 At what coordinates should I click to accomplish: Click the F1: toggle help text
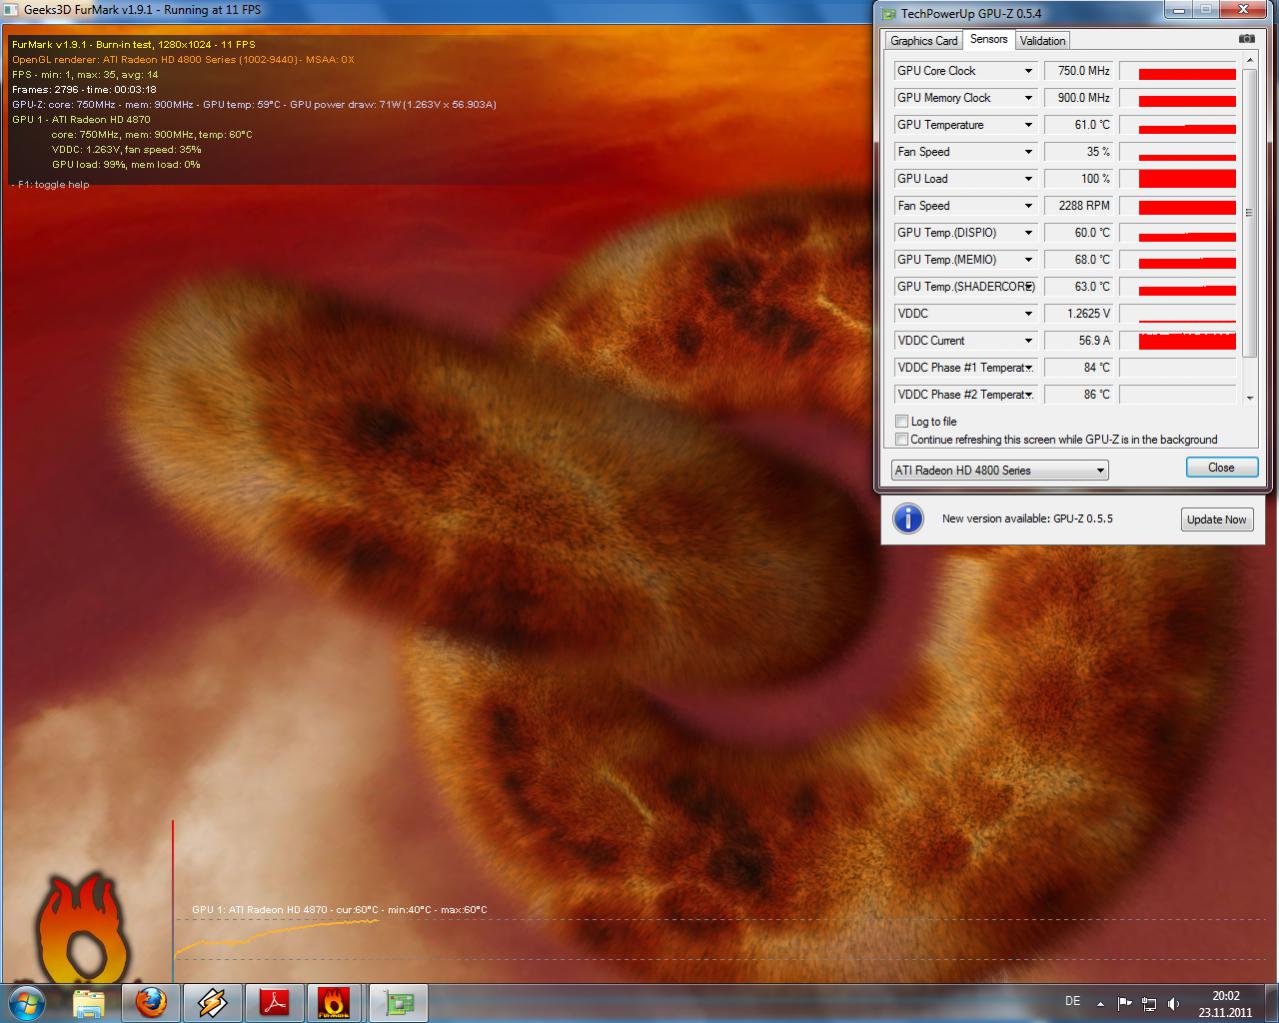(x=53, y=185)
